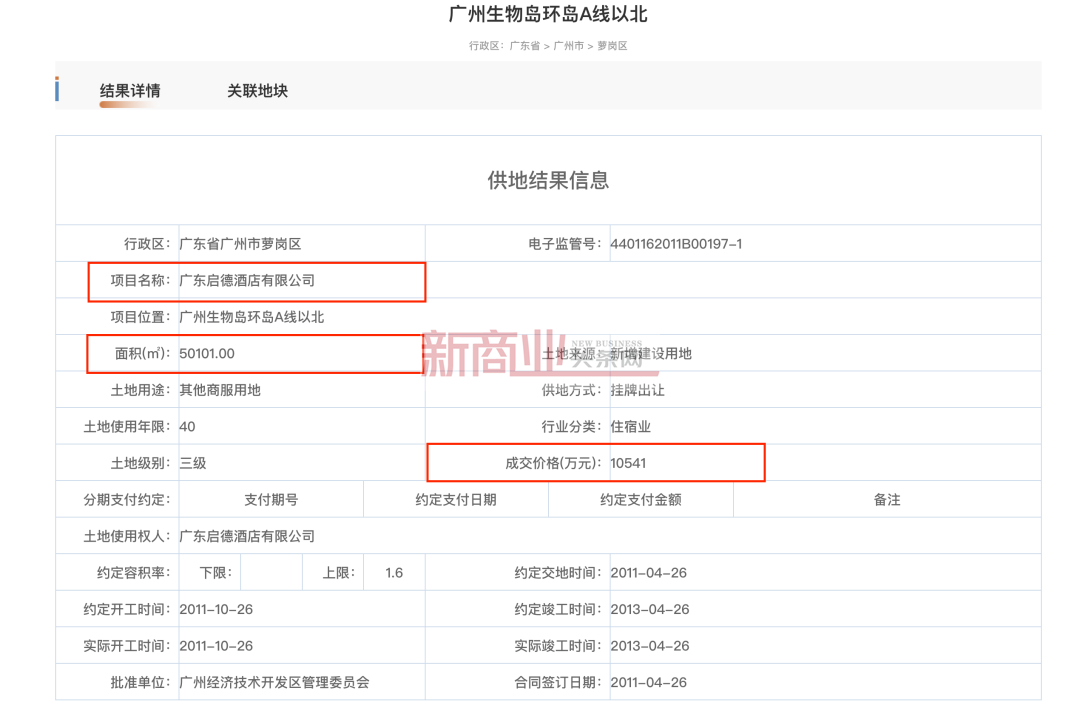1080x702 pixels.
Task: Select land grade value 三级
Action: coord(193,463)
